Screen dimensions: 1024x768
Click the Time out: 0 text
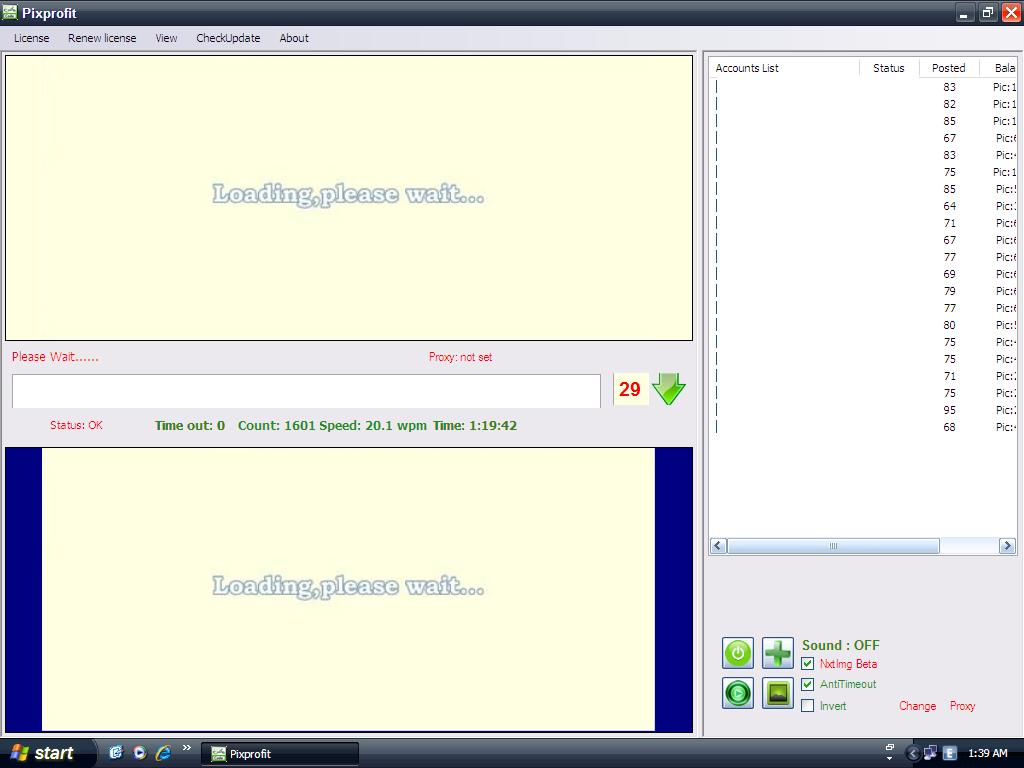point(190,426)
